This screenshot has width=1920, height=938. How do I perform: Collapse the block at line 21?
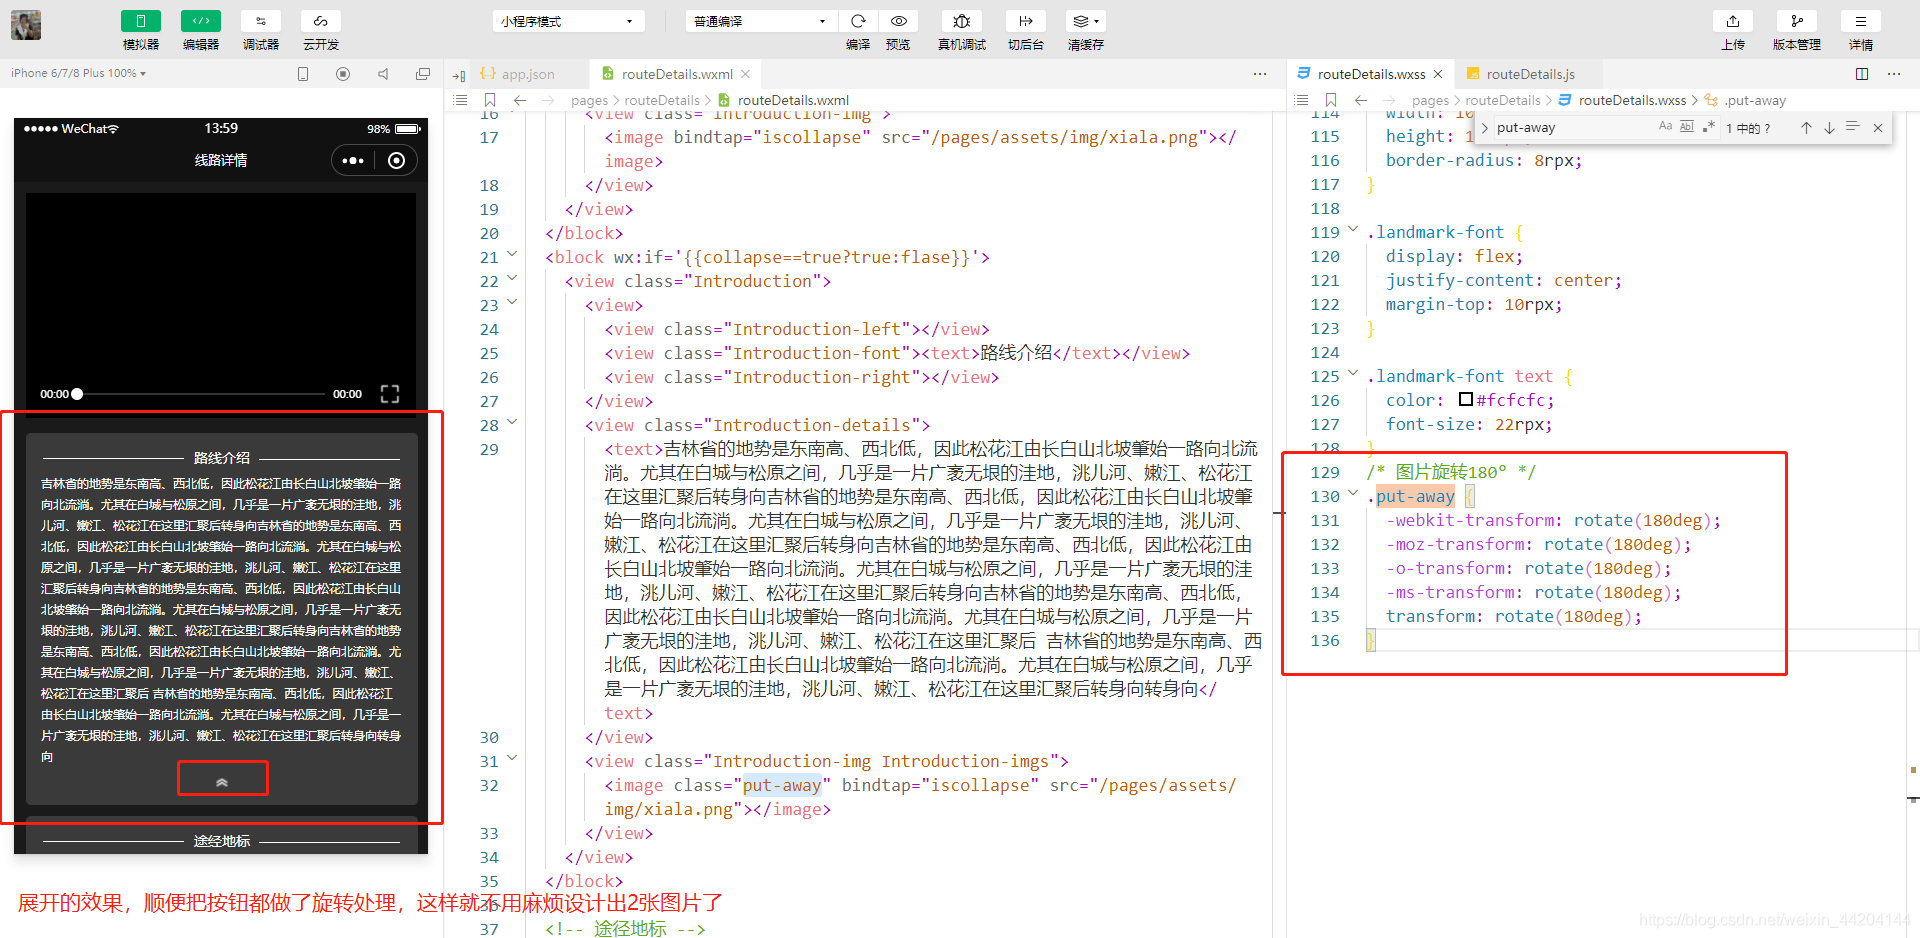click(x=512, y=254)
